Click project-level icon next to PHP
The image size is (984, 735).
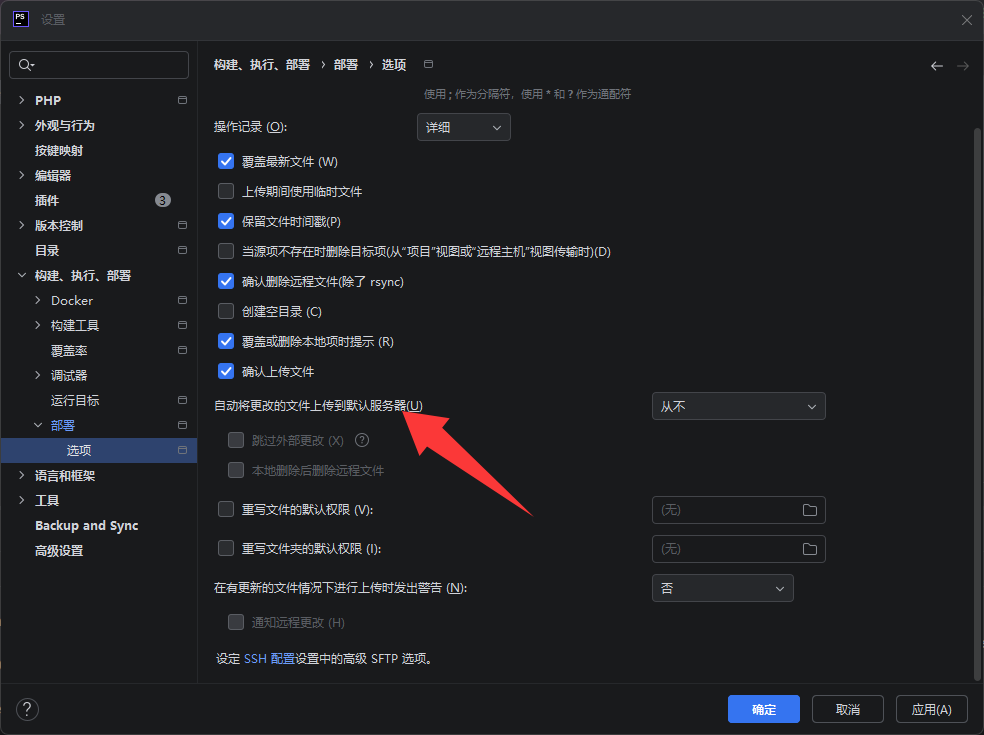(x=182, y=100)
